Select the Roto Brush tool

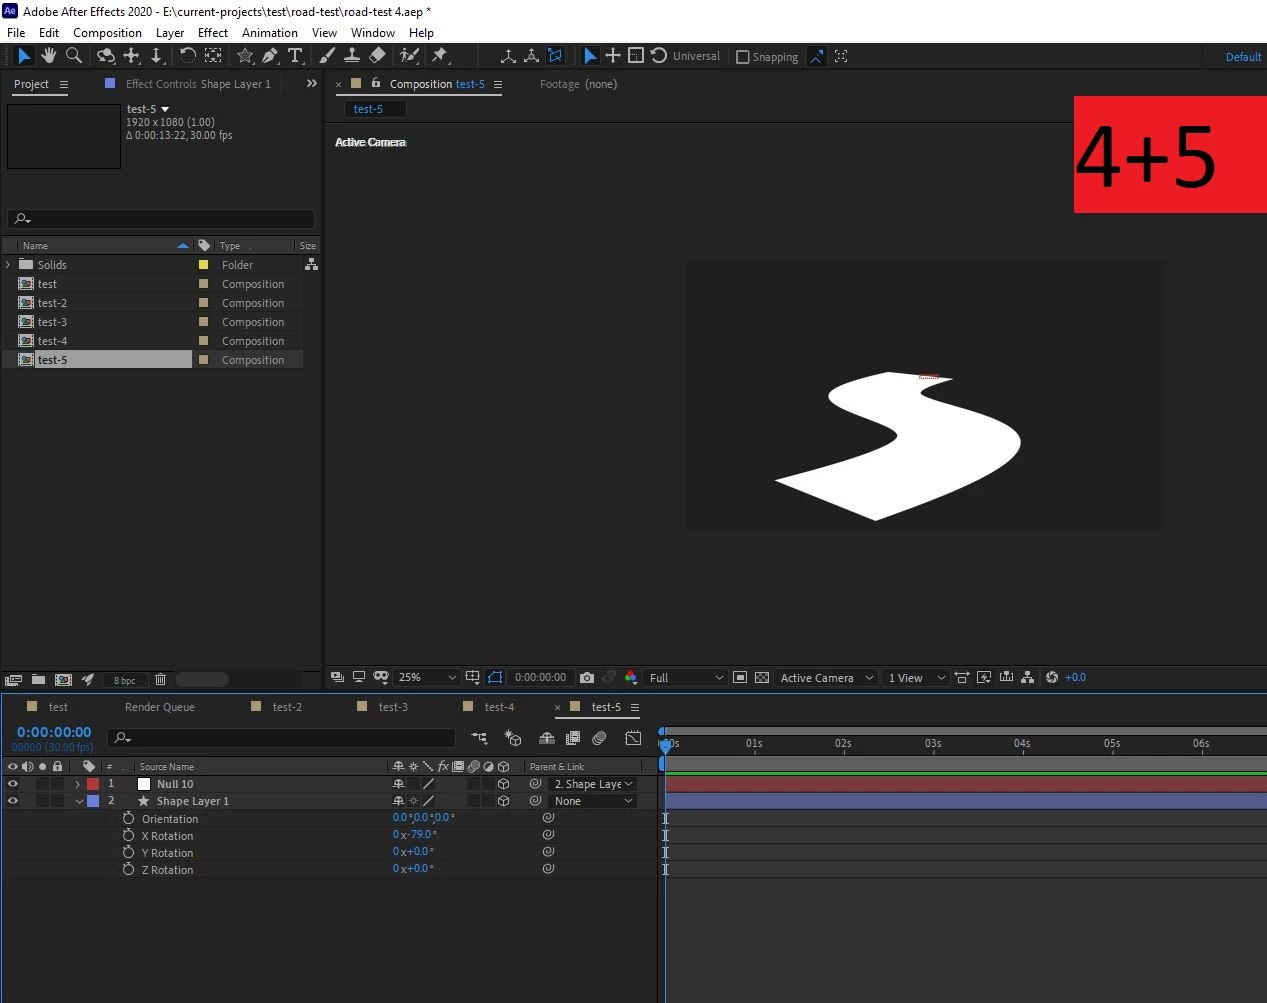click(x=409, y=56)
